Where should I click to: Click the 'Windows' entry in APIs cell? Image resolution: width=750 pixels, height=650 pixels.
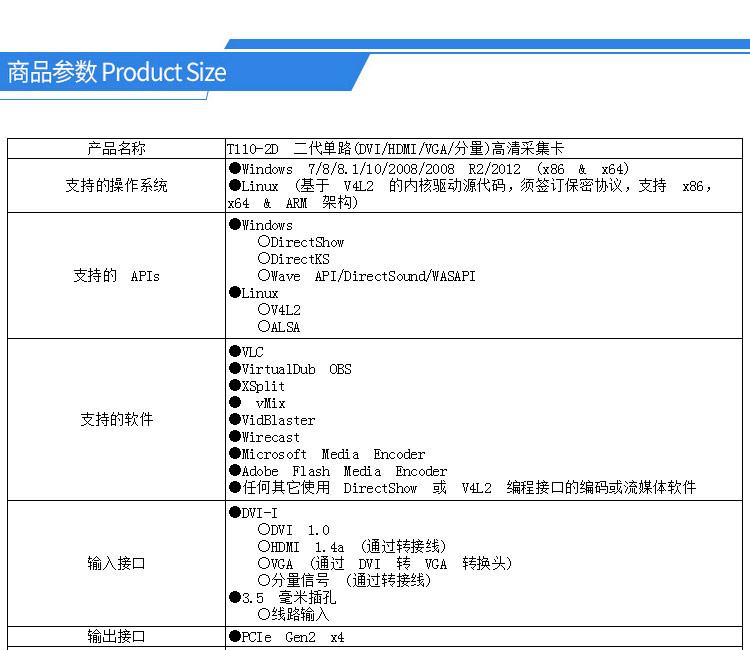[261, 225]
